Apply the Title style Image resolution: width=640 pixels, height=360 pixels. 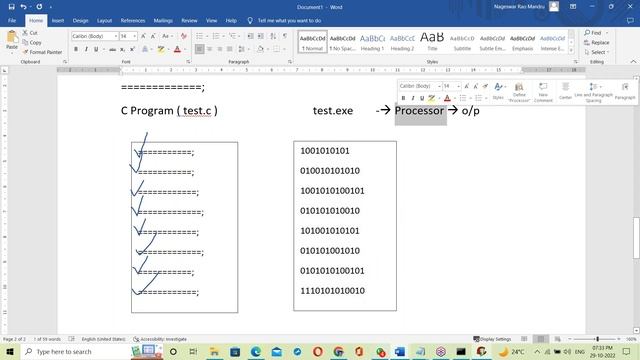pyautogui.click(x=432, y=42)
